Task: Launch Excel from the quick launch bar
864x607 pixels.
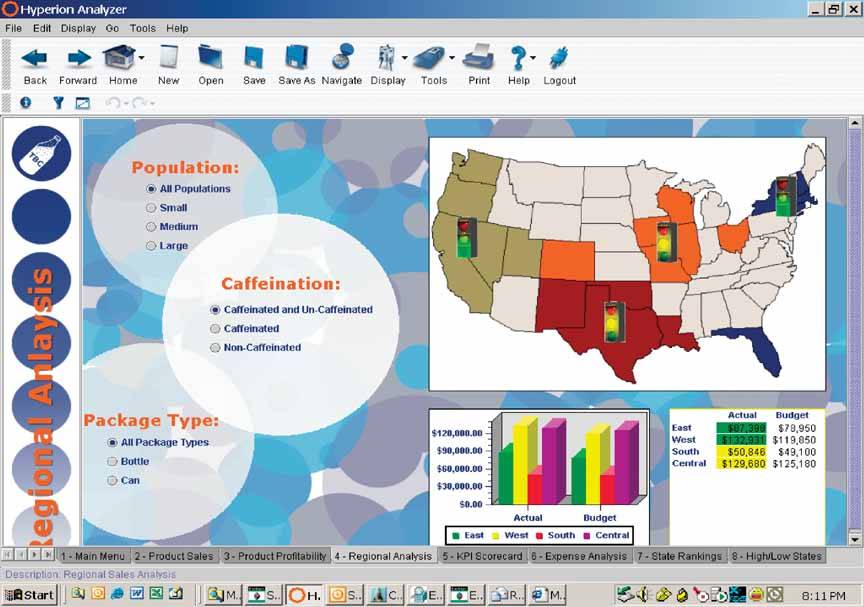Action: click(156, 594)
